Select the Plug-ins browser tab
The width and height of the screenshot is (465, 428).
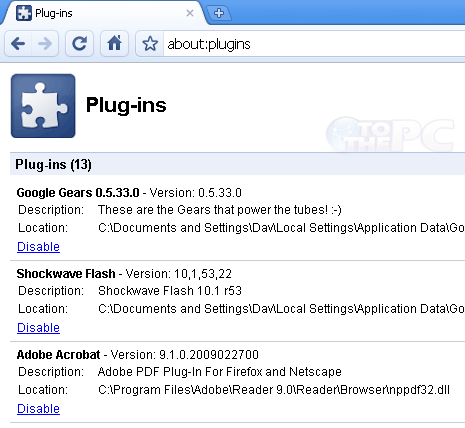(103, 13)
